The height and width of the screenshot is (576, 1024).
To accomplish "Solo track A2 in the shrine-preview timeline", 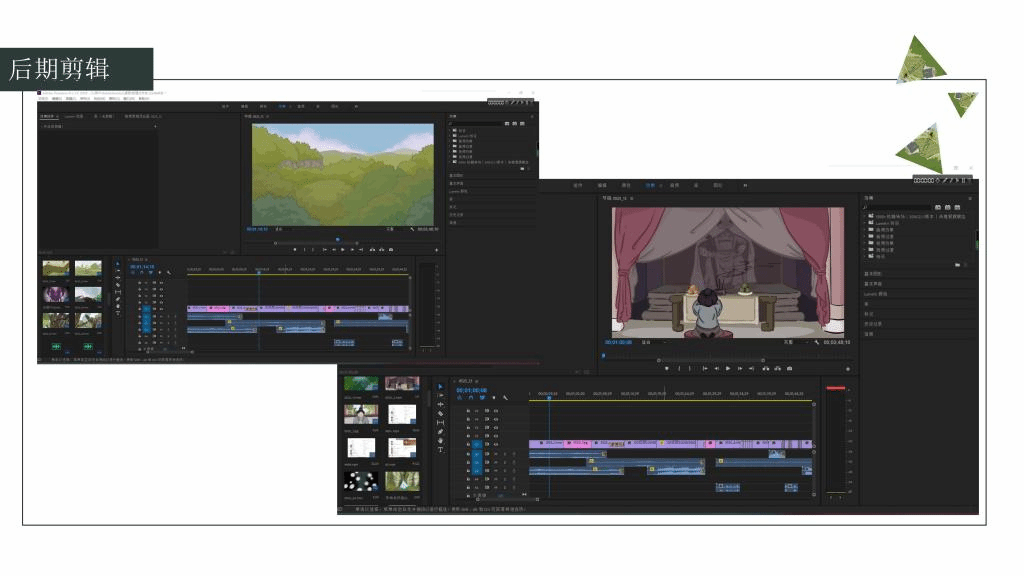I will pyautogui.click(x=504, y=462).
